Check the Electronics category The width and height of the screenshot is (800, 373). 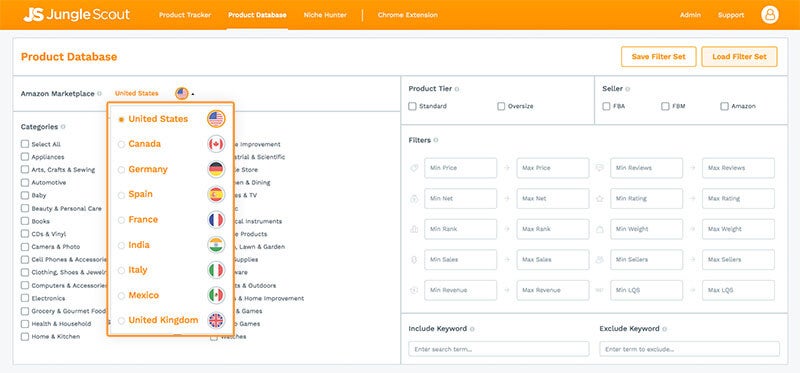(x=24, y=298)
